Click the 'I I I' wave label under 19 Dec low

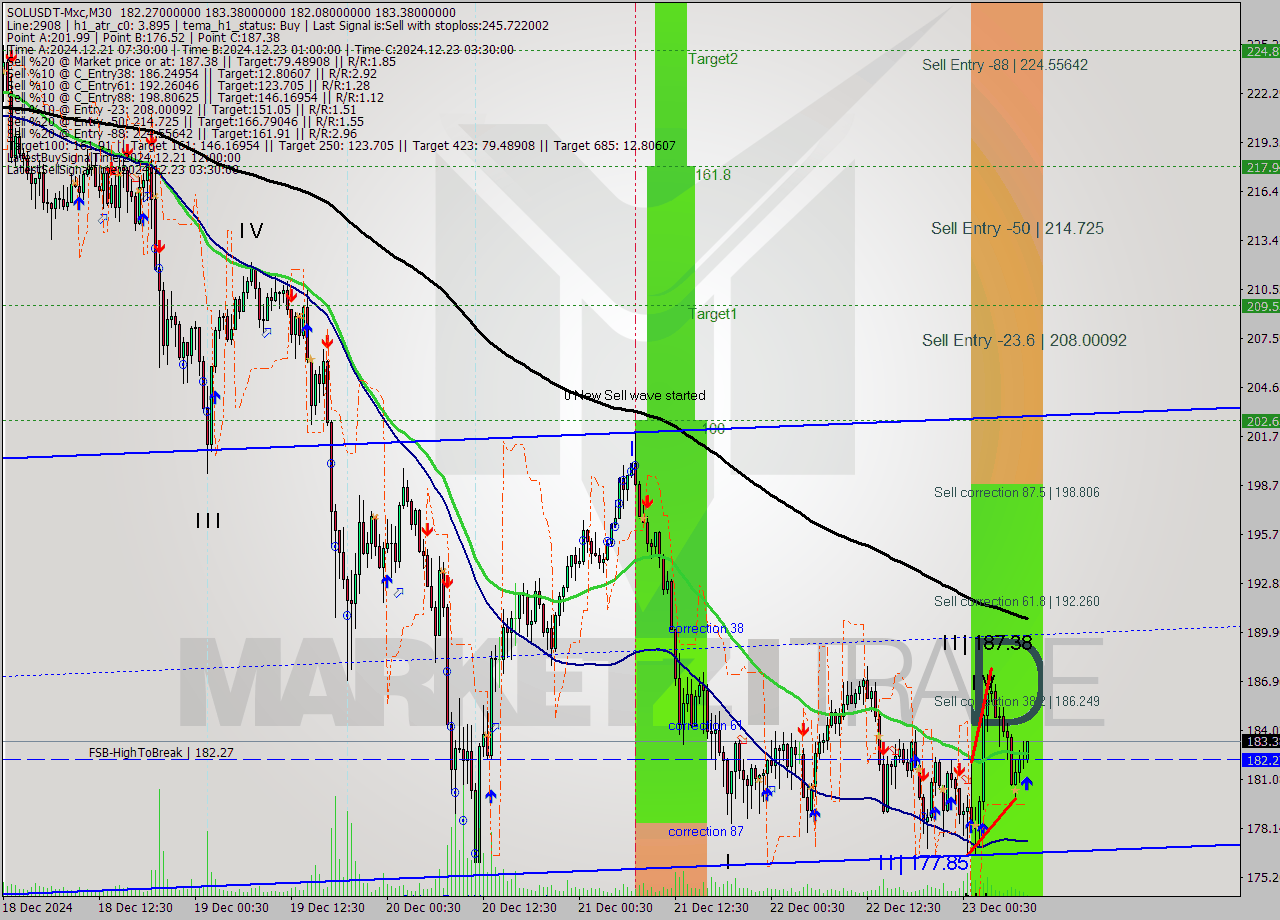(208, 520)
